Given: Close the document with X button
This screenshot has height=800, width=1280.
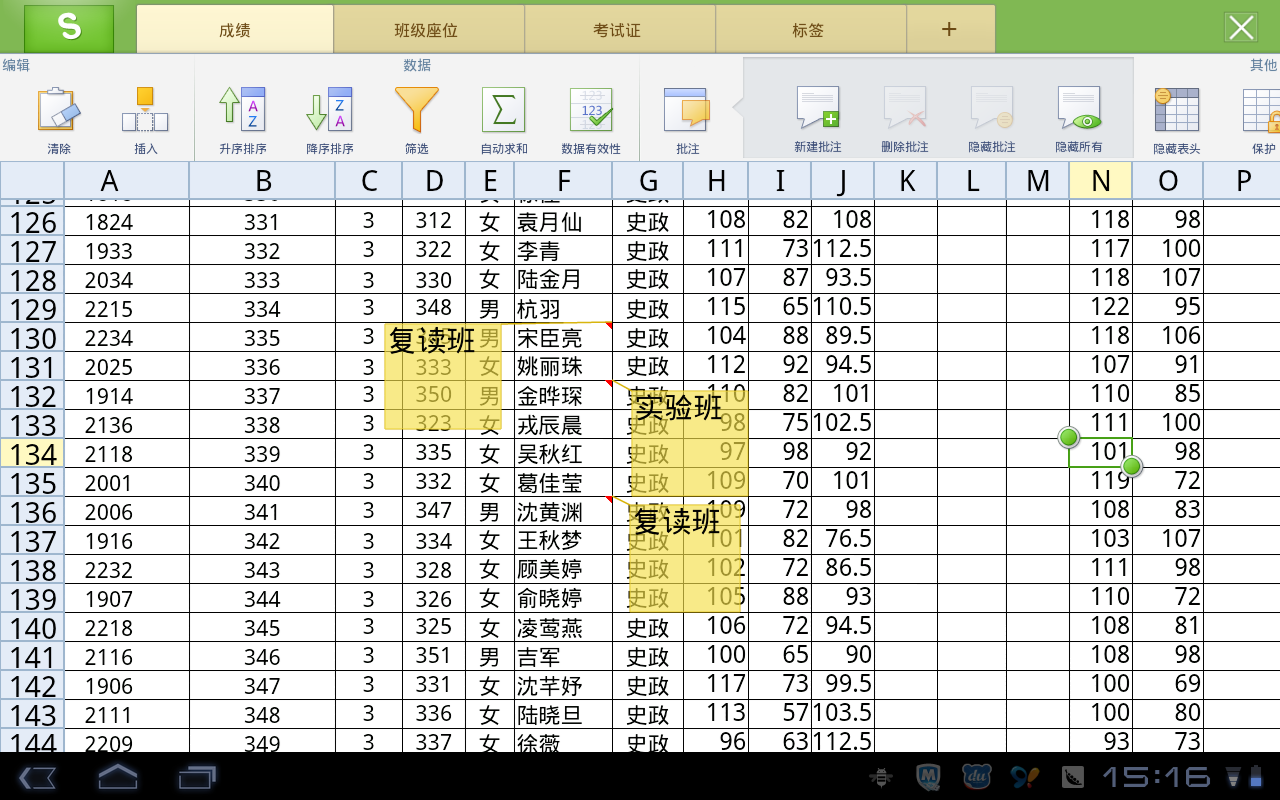Looking at the screenshot, I should pos(1241,28).
